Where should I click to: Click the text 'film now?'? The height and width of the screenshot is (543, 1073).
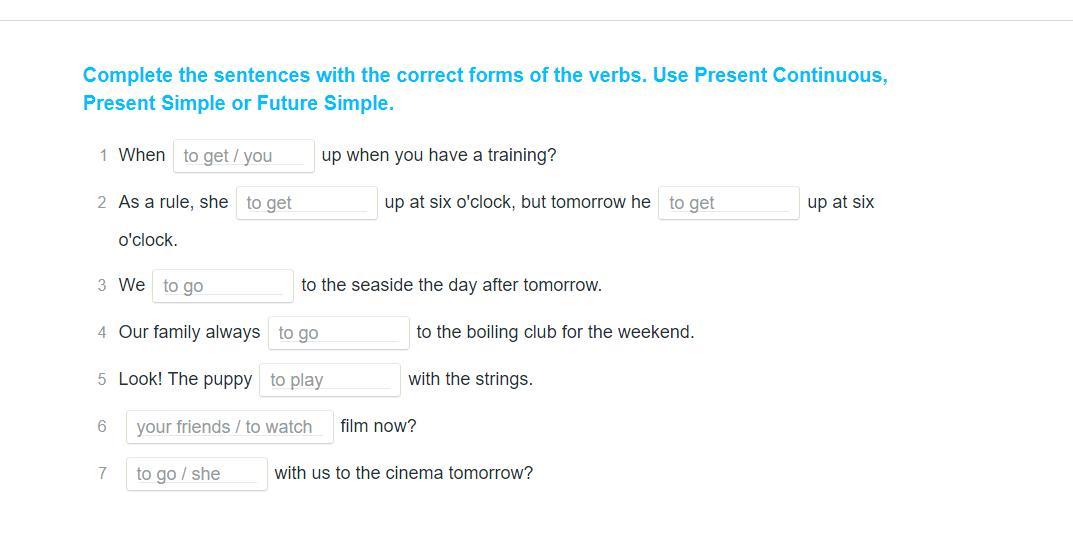pyautogui.click(x=378, y=426)
